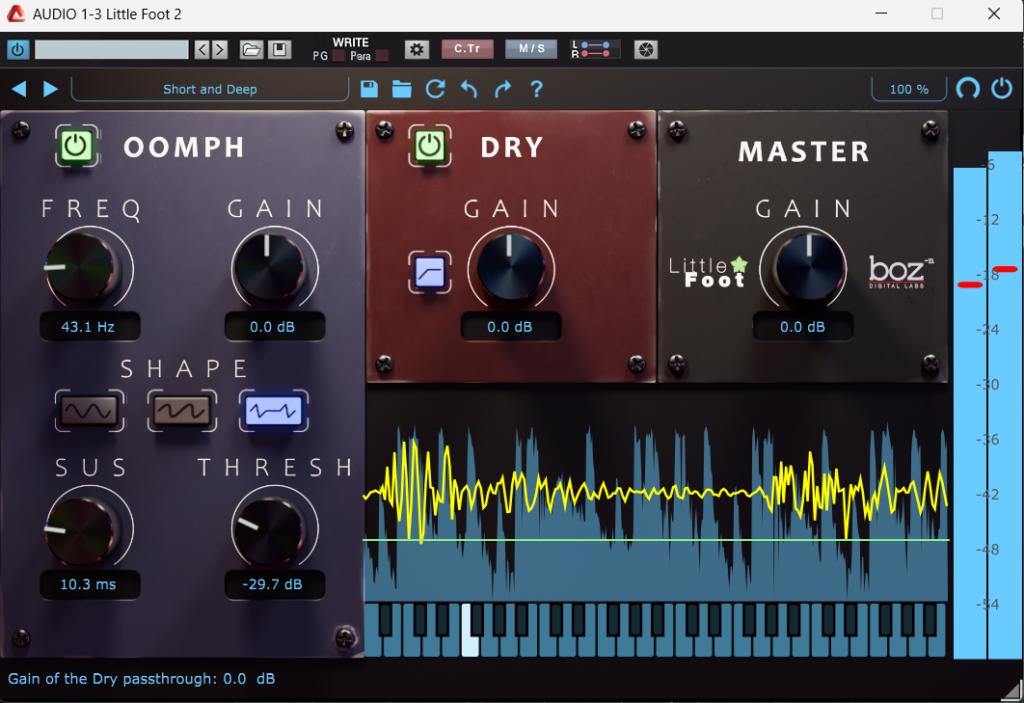Go to the next preset arrow
Image resolution: width=1024 pixels, height=703 pixels.
point(50,89)
